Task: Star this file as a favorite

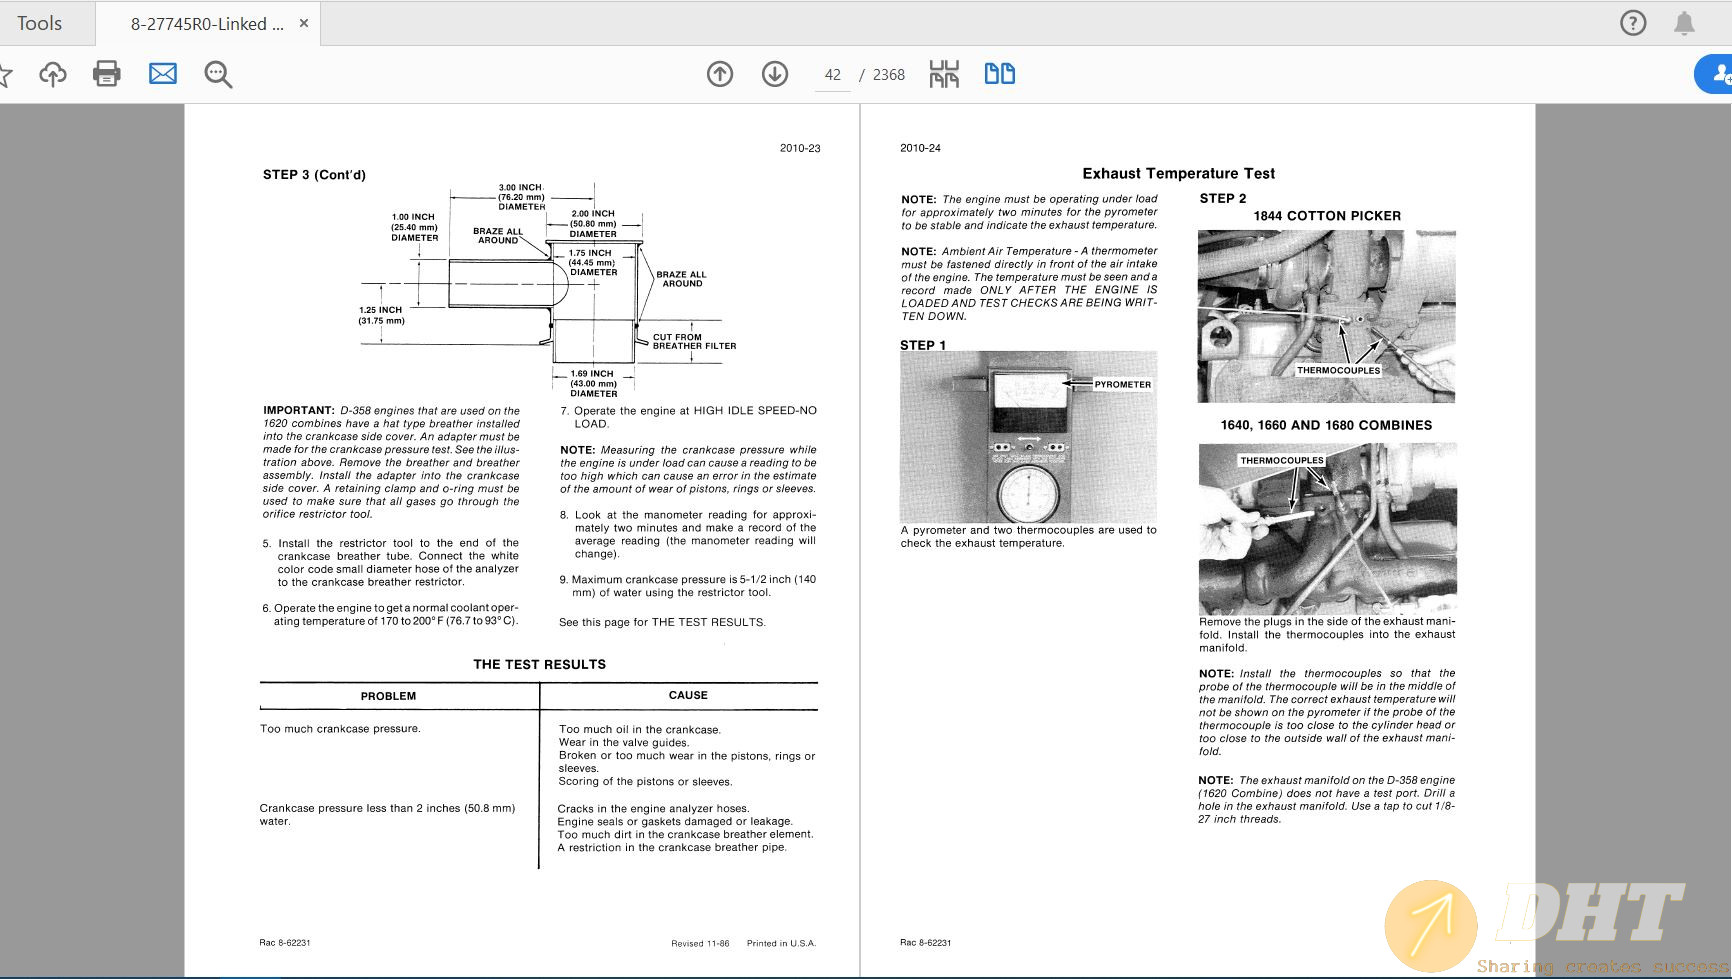Action: 5,74
